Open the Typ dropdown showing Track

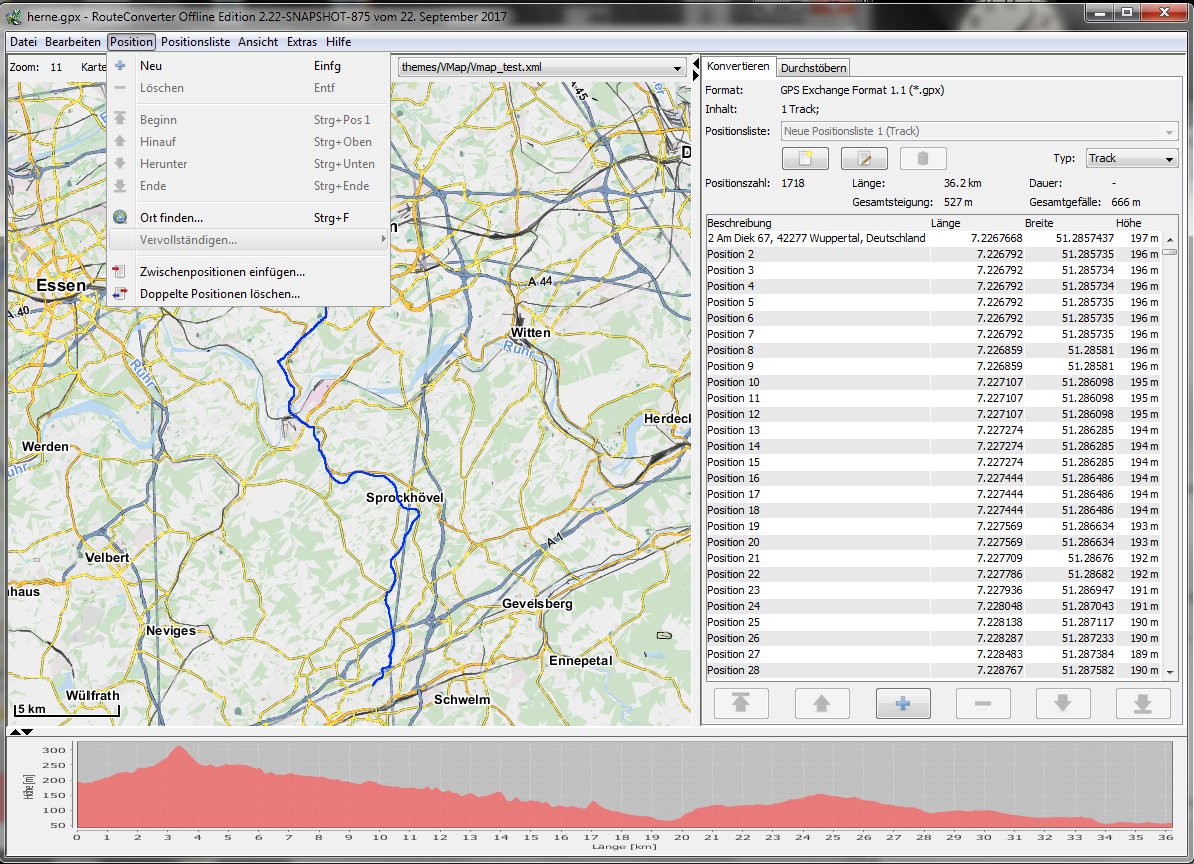coord(1133,158)
